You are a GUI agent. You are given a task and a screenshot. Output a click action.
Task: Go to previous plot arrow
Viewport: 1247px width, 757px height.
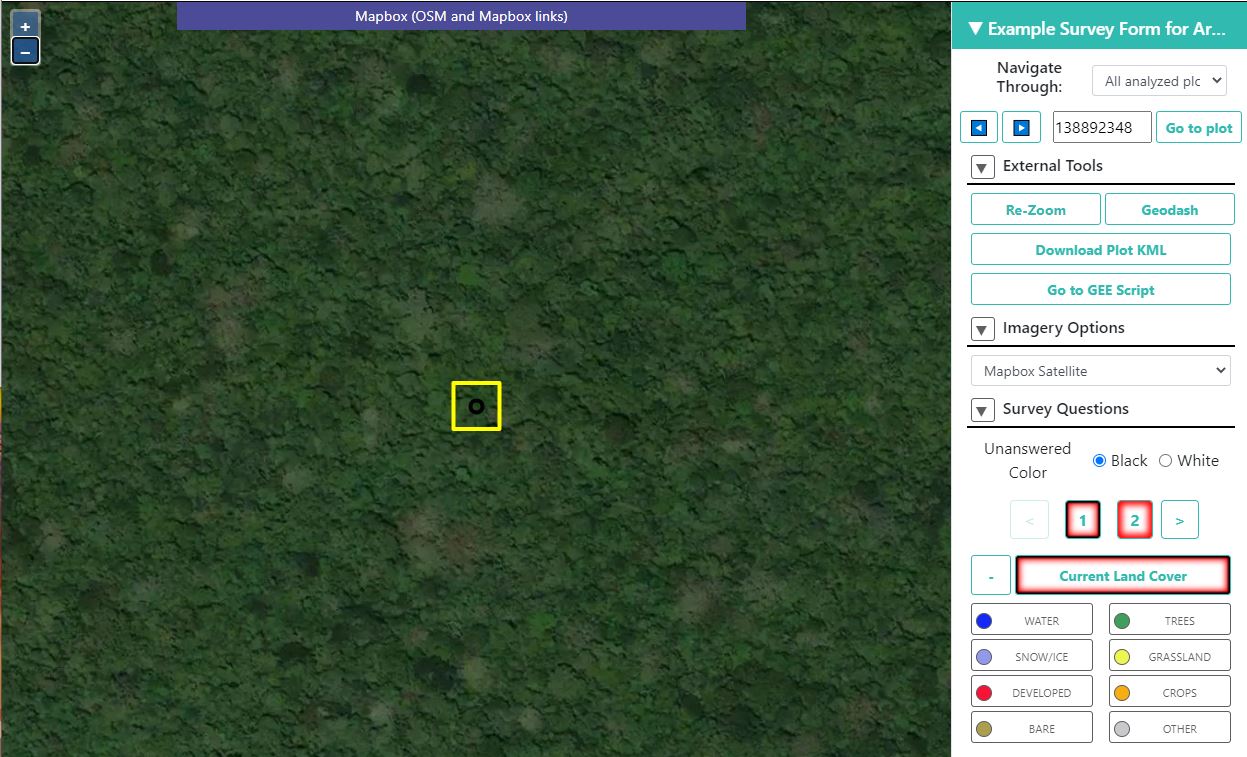(979, 128)
